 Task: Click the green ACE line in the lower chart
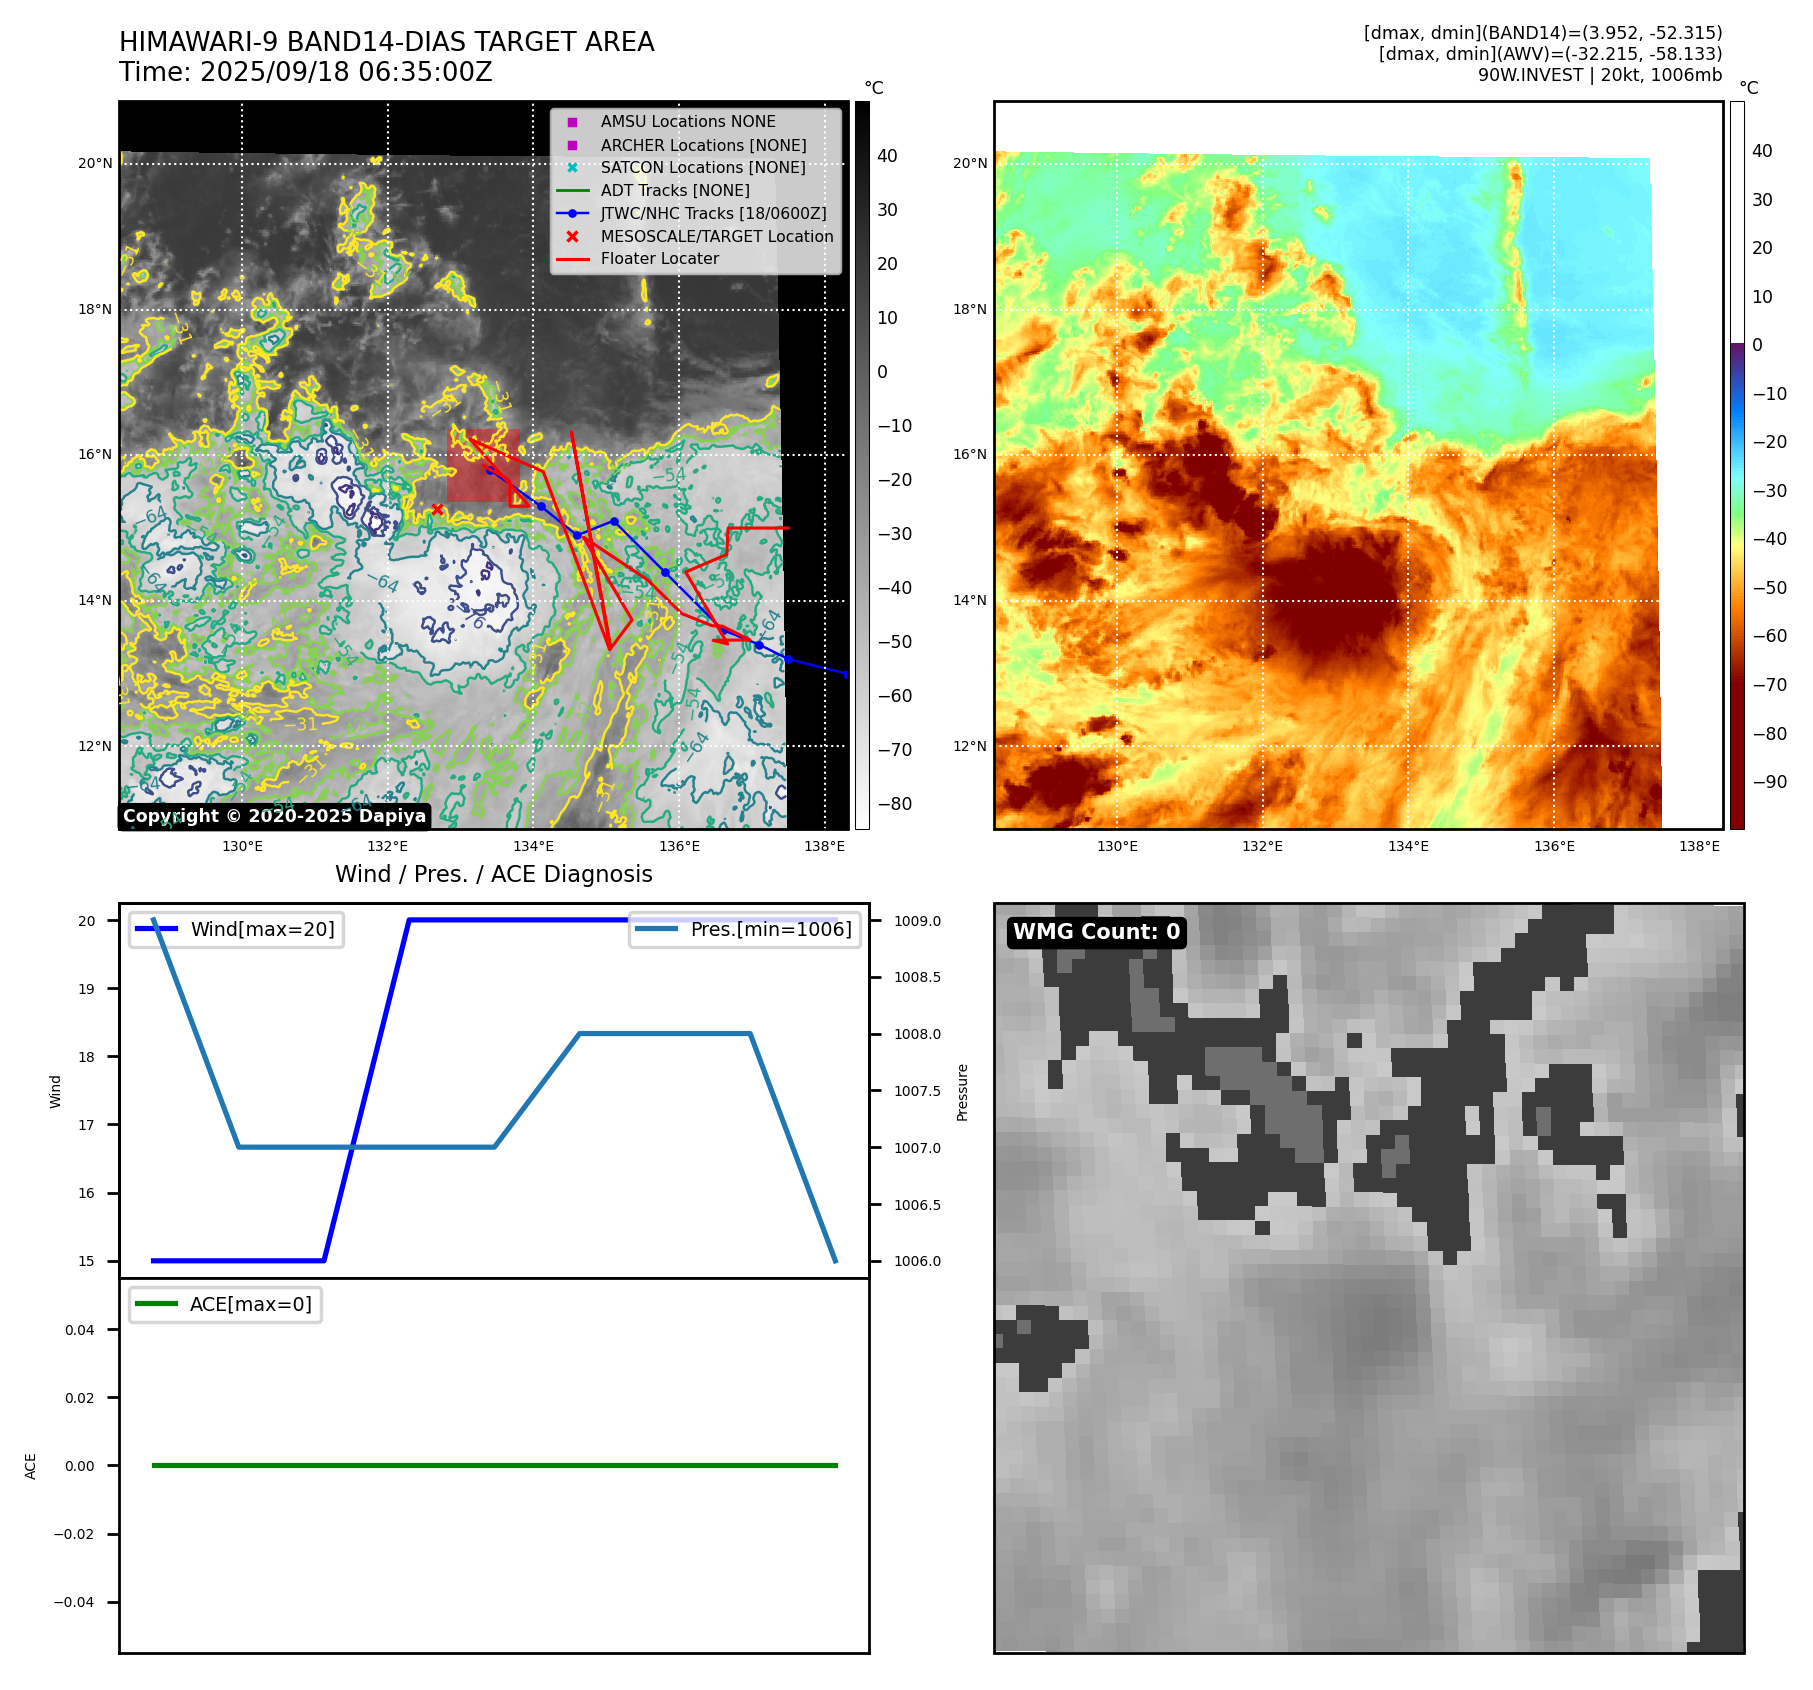(x=494, y=1465)
